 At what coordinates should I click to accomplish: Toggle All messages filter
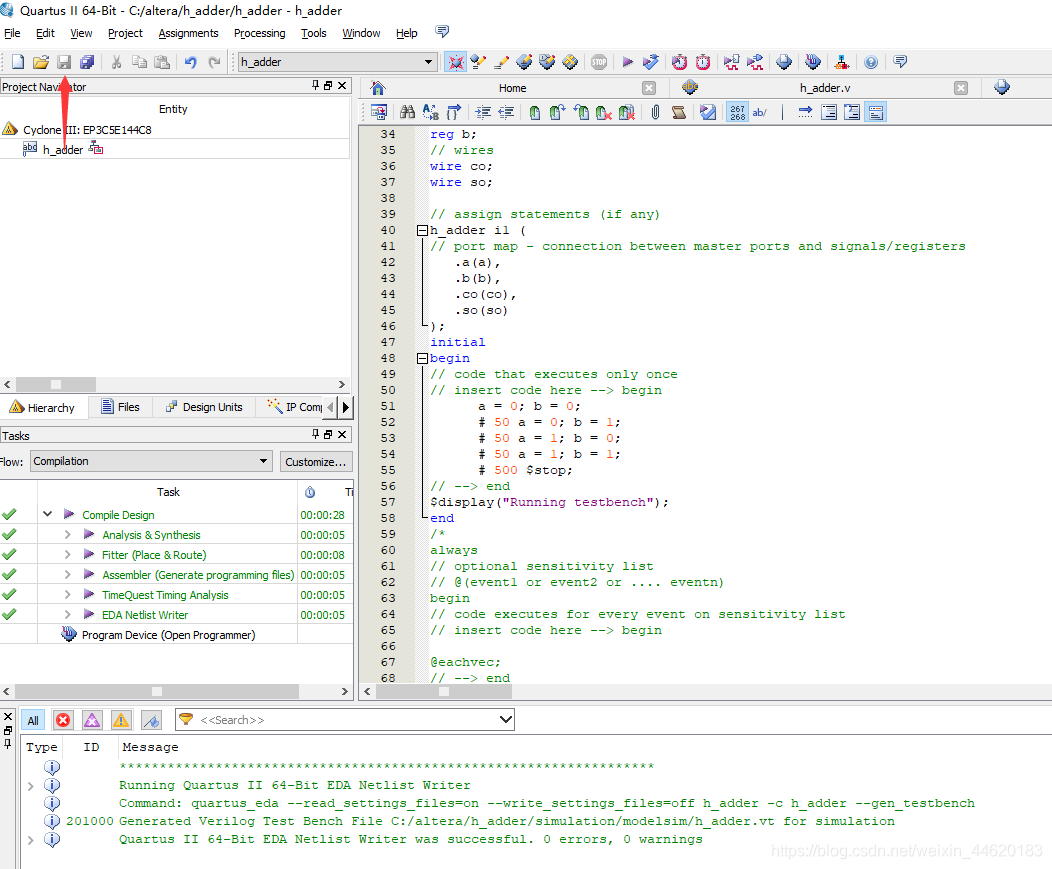pos(33,720)
